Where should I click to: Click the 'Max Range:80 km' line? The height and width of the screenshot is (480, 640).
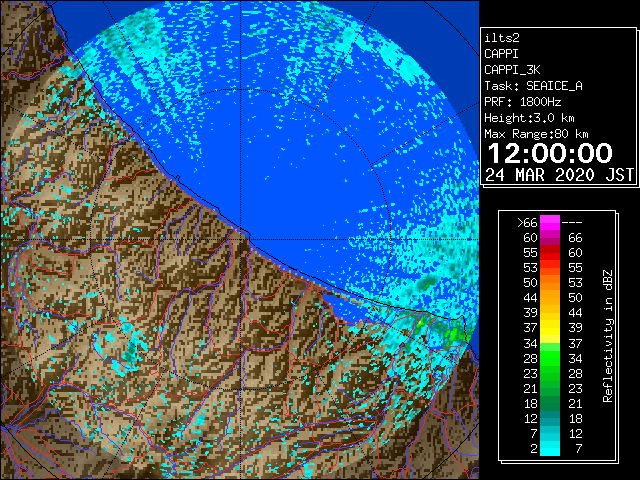click(536, 134)
